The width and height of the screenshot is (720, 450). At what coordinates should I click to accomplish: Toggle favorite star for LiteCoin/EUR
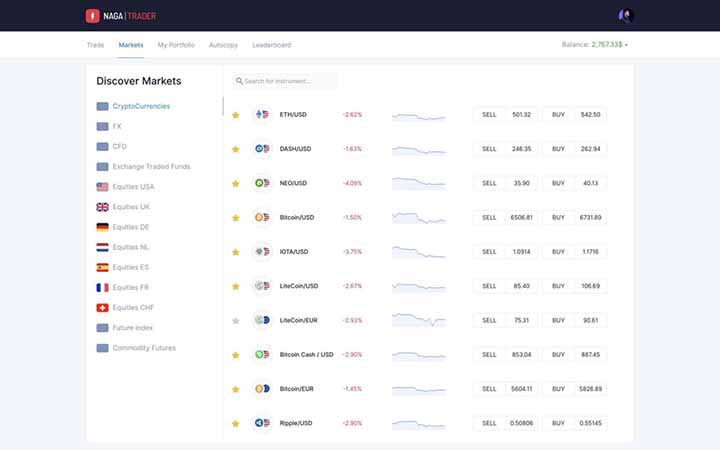tap(236, 321)
